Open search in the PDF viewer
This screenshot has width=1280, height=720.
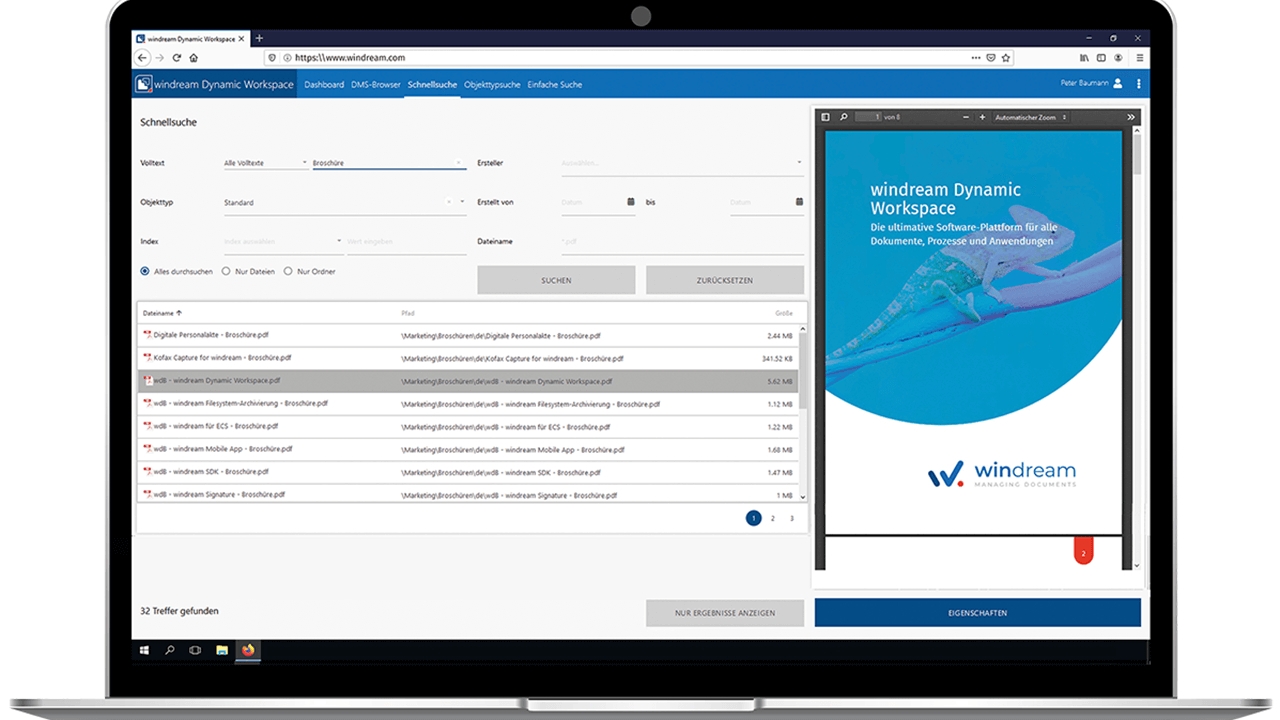pos(844,117)
